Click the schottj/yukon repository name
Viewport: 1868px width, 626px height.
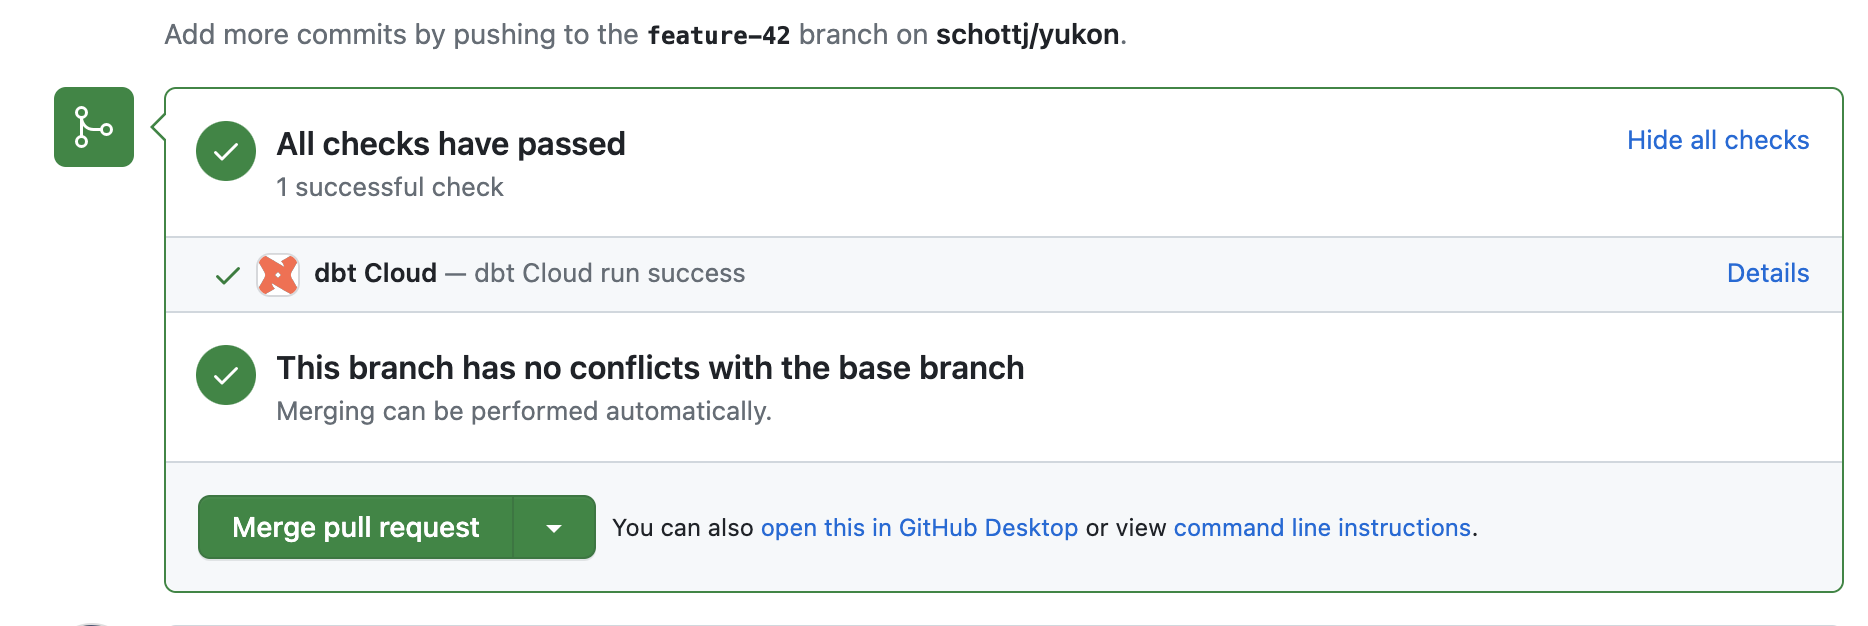tap(1027, 33)
